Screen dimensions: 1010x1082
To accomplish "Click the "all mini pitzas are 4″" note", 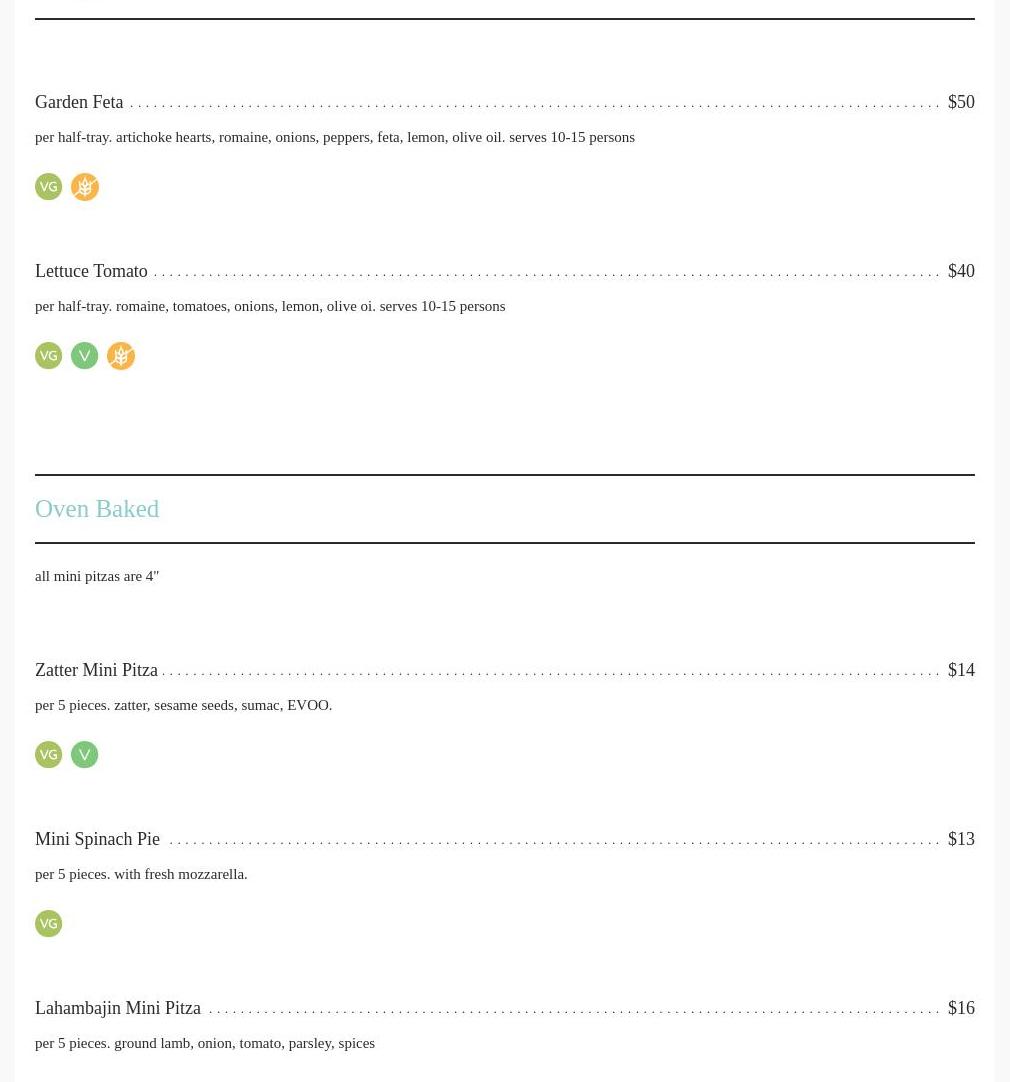I will point(97,576).
